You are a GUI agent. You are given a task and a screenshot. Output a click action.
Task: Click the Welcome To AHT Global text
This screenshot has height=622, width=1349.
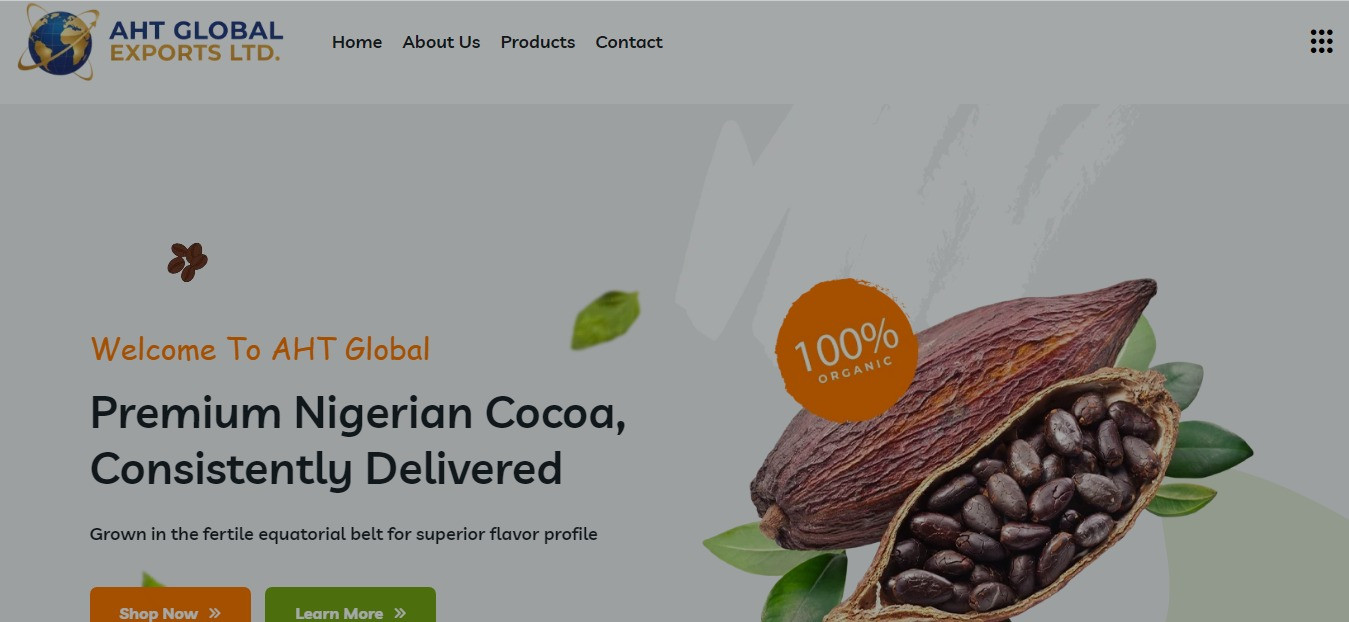(260, 349)
